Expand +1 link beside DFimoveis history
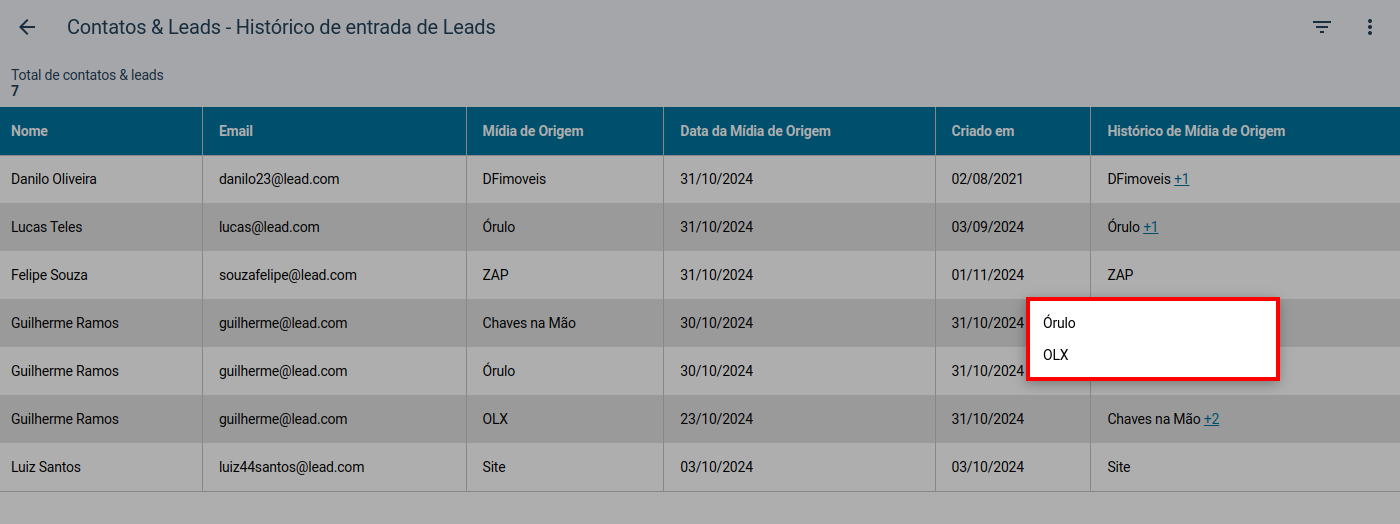 click(x=1181, y=179)
